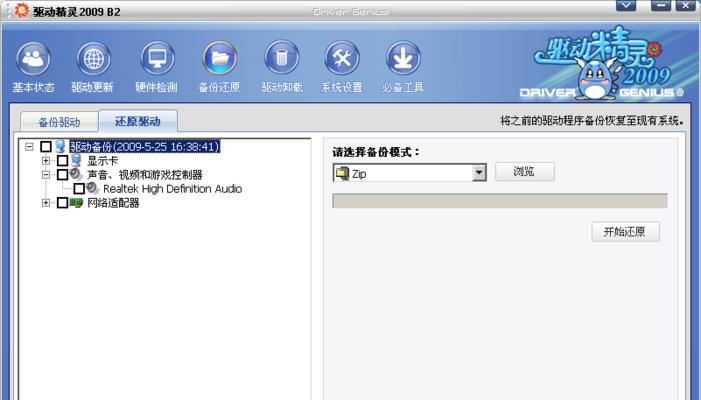The height and width of the screenshot is (400, 701).
Task: Check the 声音、视频和游戏控制器 checkbox
Action: click(63, 174)
